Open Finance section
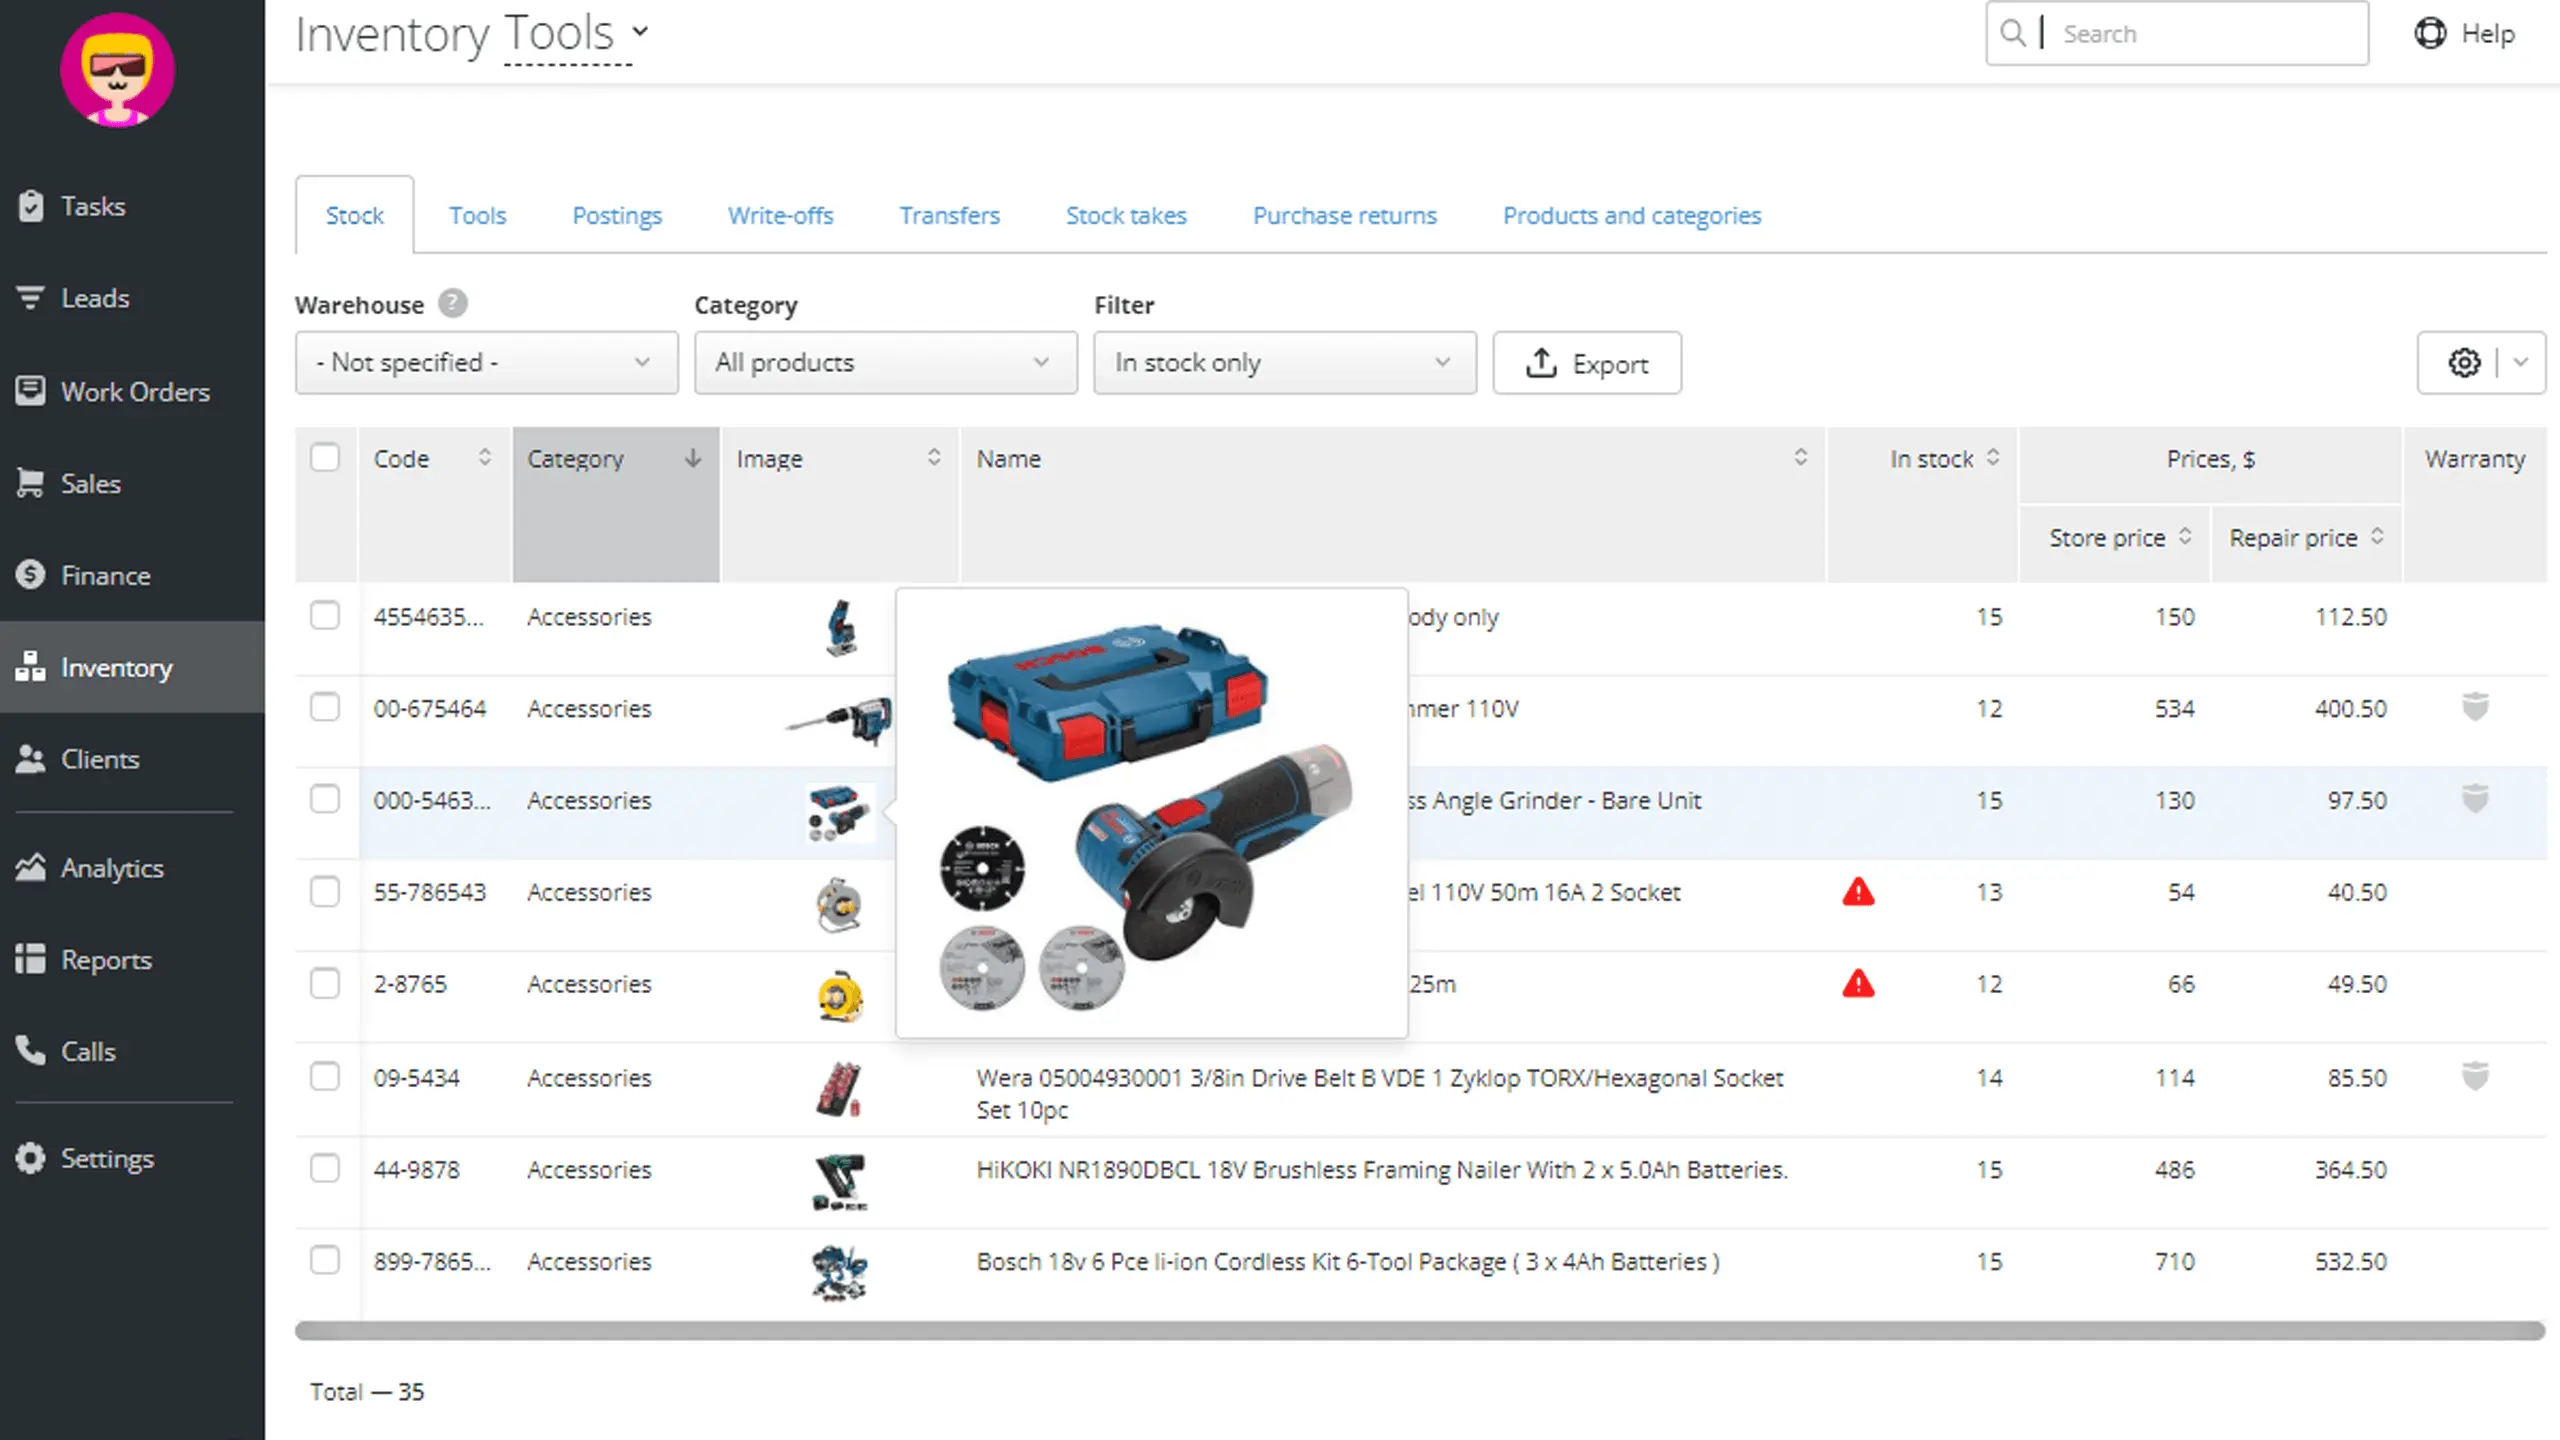 point(84,575)
